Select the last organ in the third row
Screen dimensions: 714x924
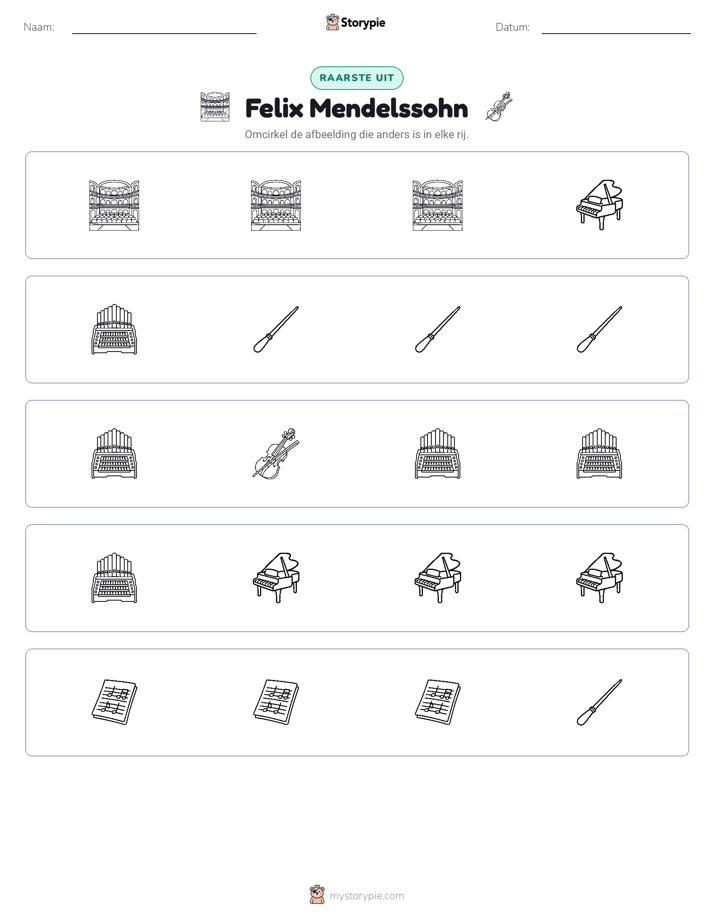pos(599,454)
